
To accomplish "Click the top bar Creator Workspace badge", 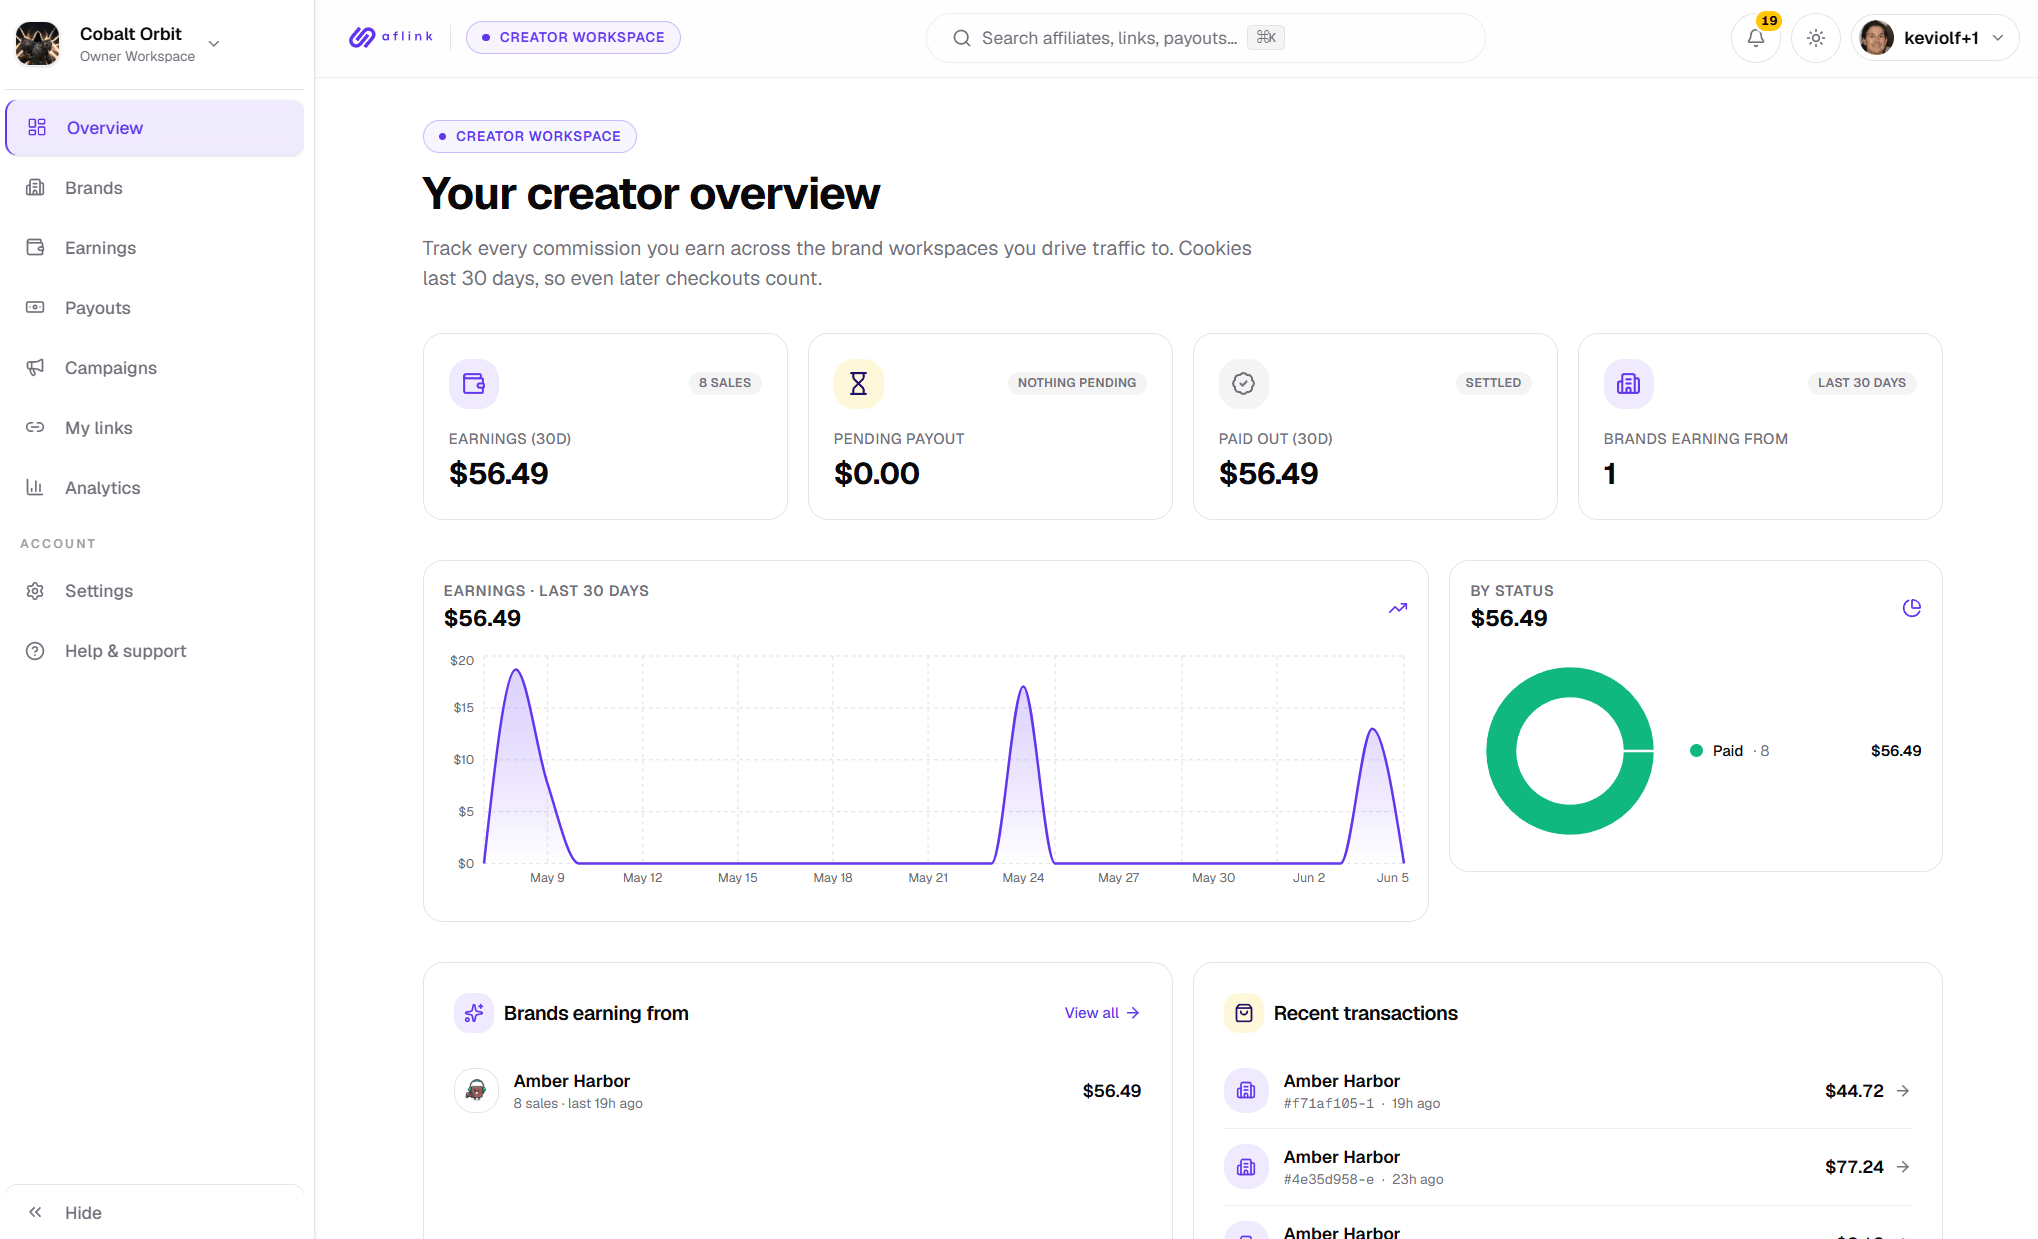I will (573, 37).
